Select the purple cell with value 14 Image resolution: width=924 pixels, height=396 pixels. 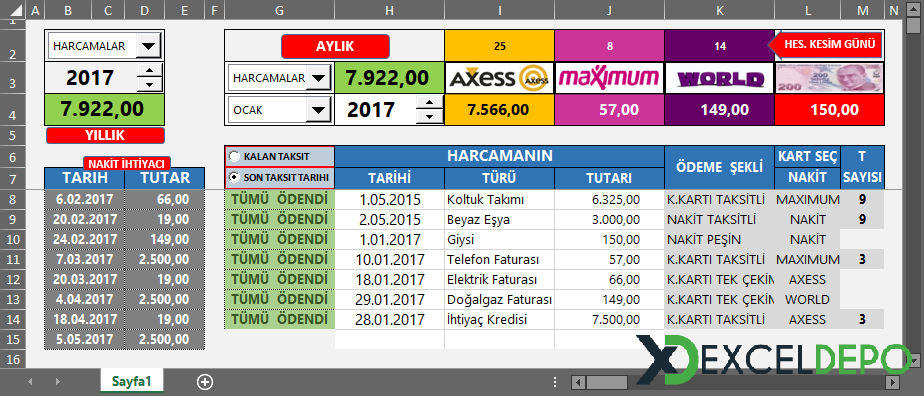click(720, 46)
